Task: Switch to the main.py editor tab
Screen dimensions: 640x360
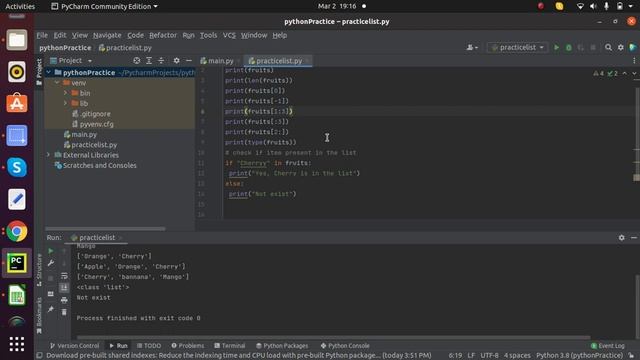Action: click(x=220, y=61)
